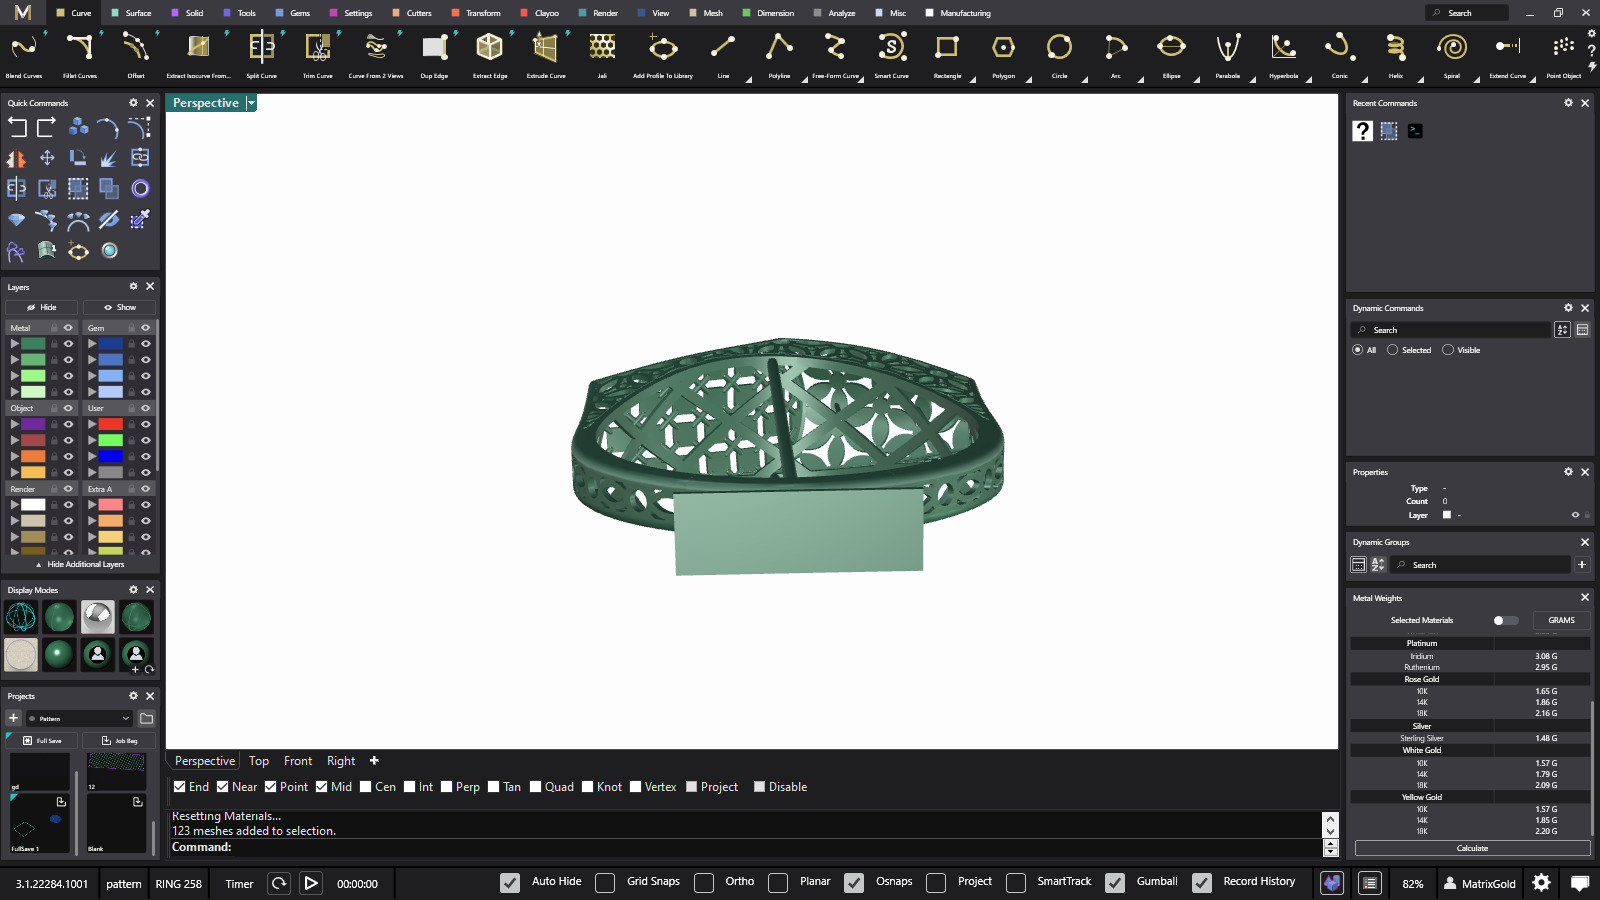The width and height of the screenshot is (1600, 900).
Task: Select the Extend Curve tool
Action: [1508, 53]
